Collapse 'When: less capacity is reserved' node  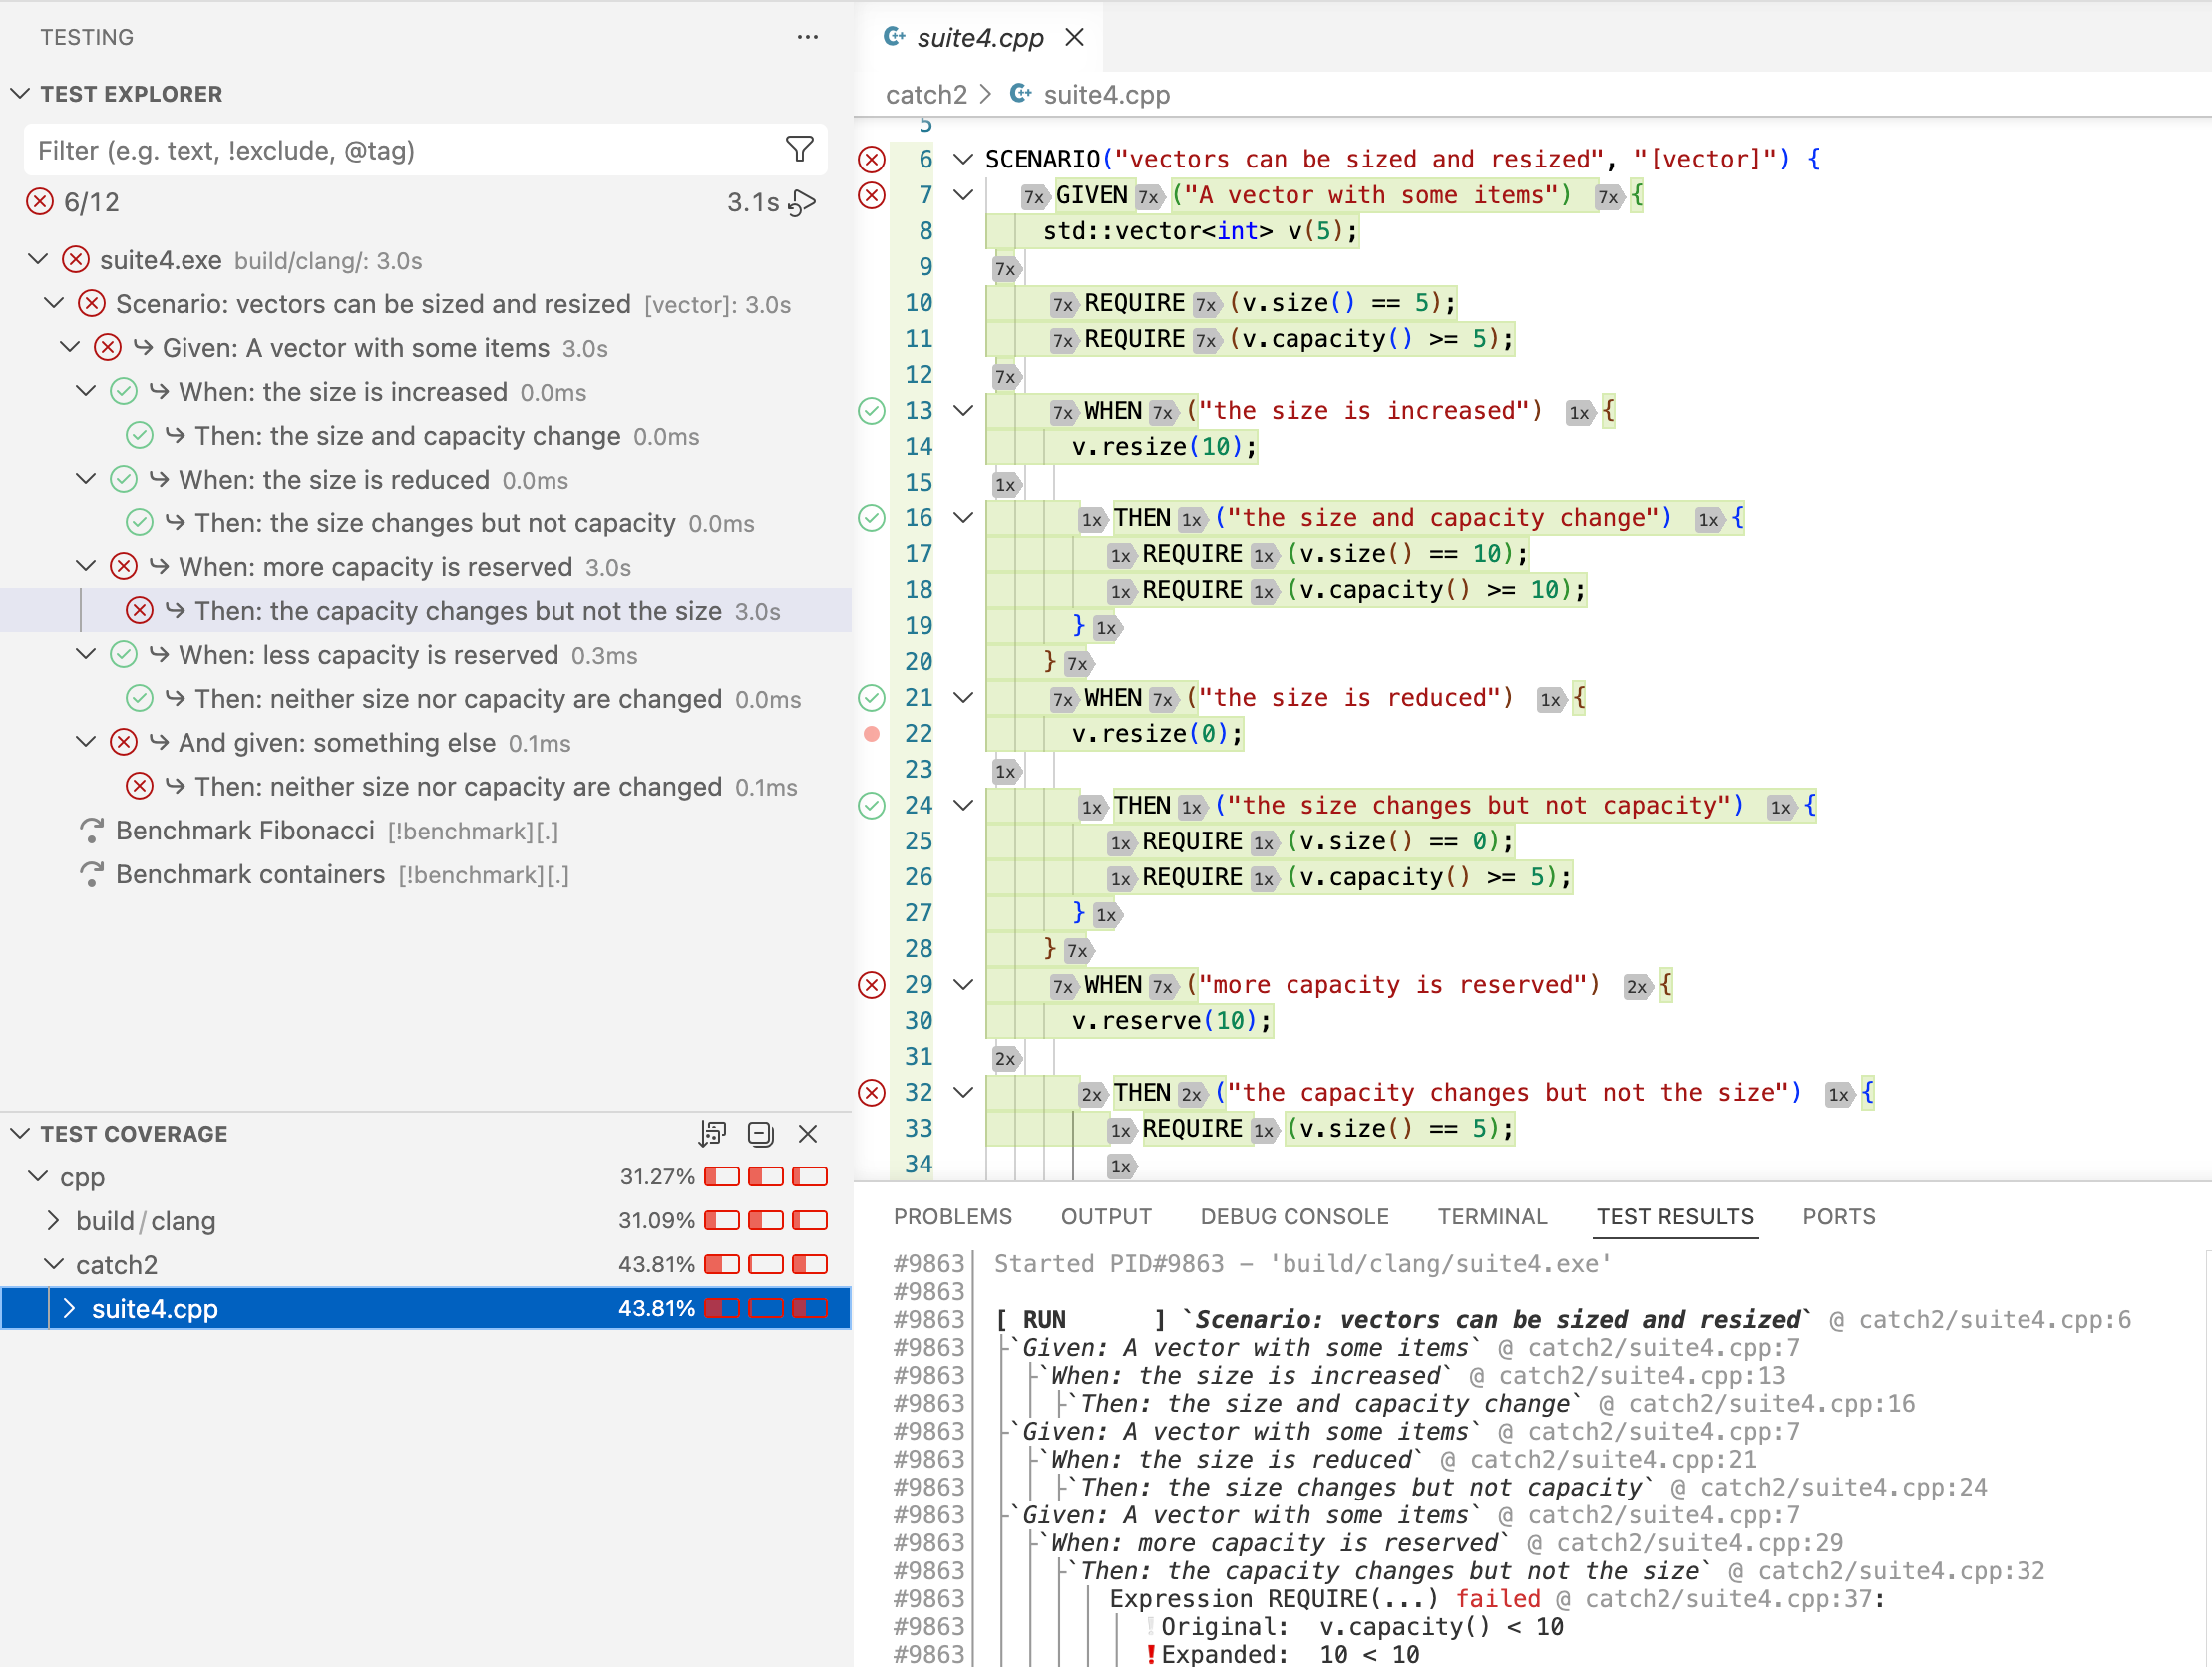pyautogui.click(x=86, y=654)
